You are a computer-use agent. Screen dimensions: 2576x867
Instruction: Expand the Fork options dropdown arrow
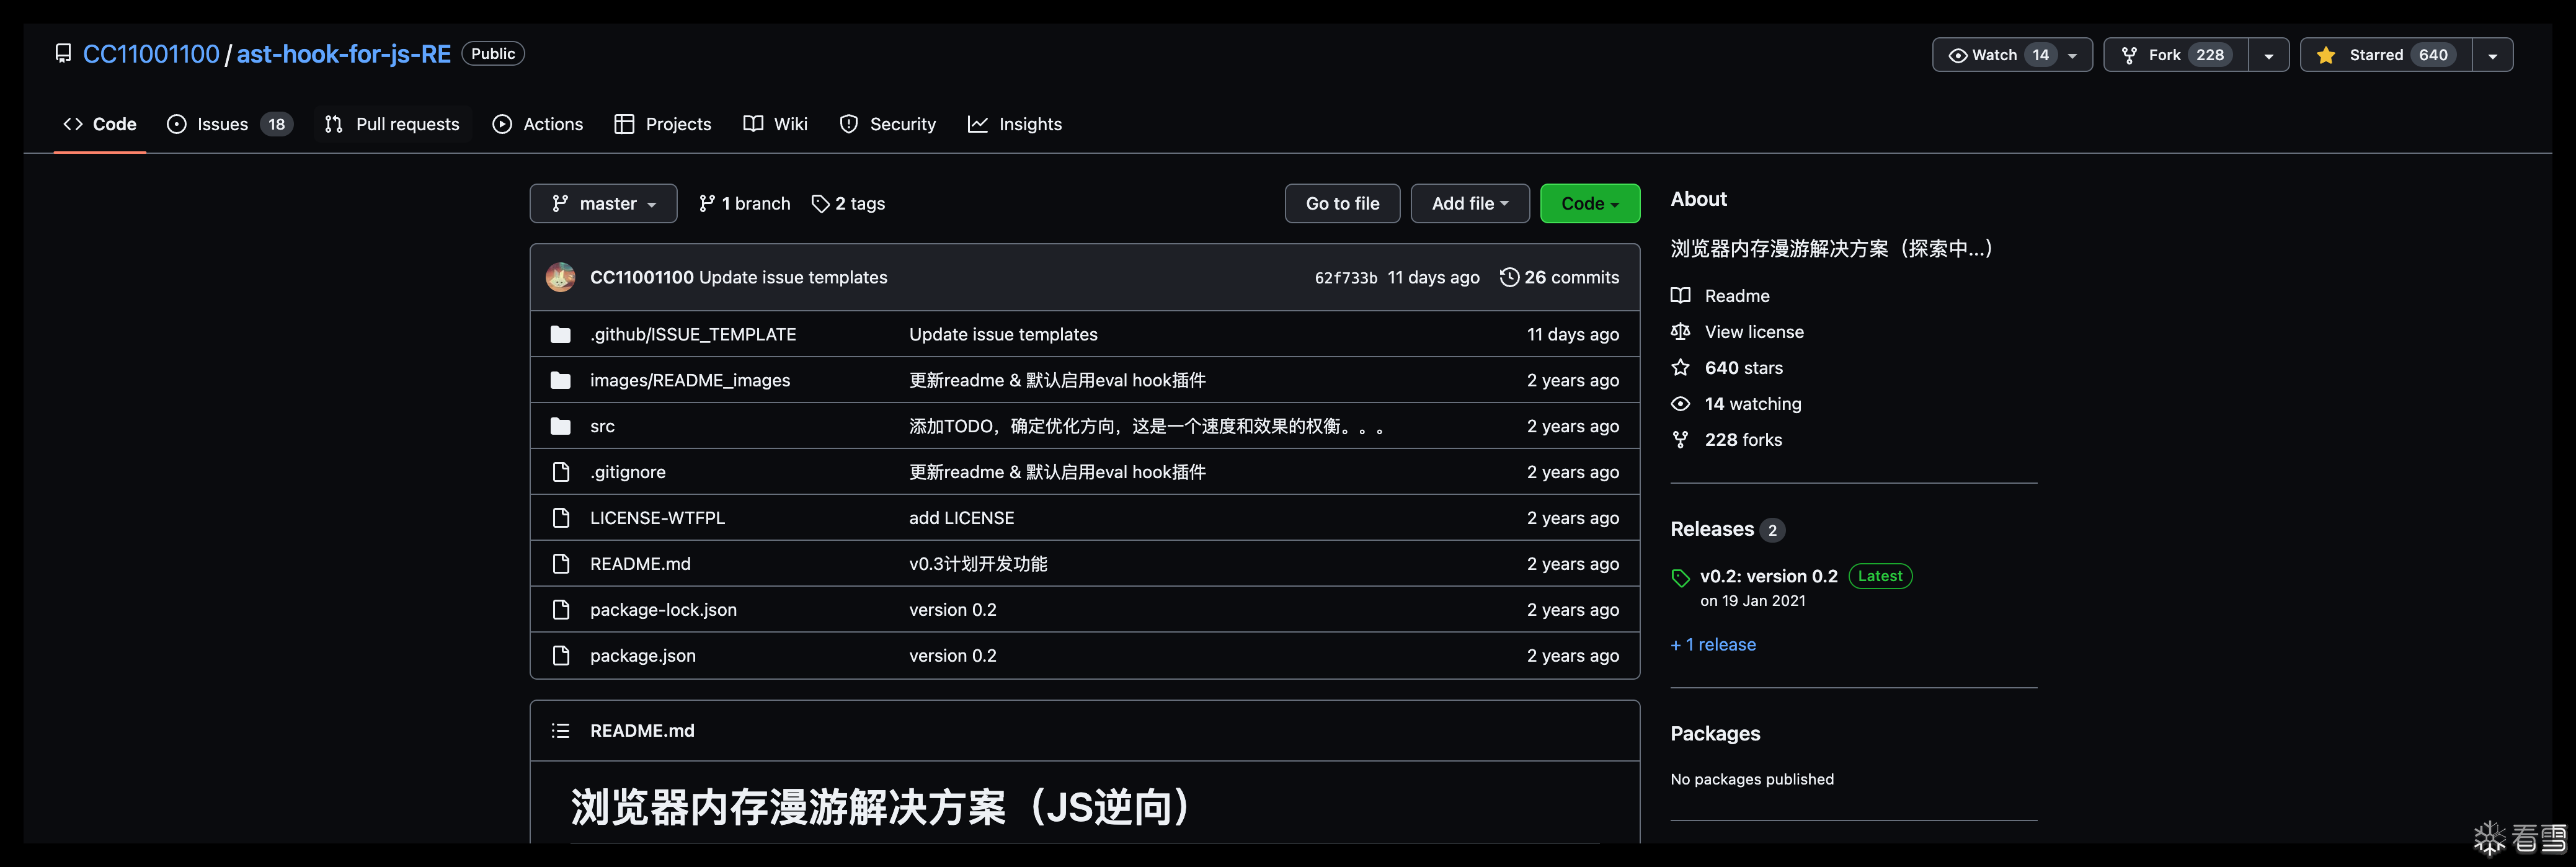[x=2269, y=55]
